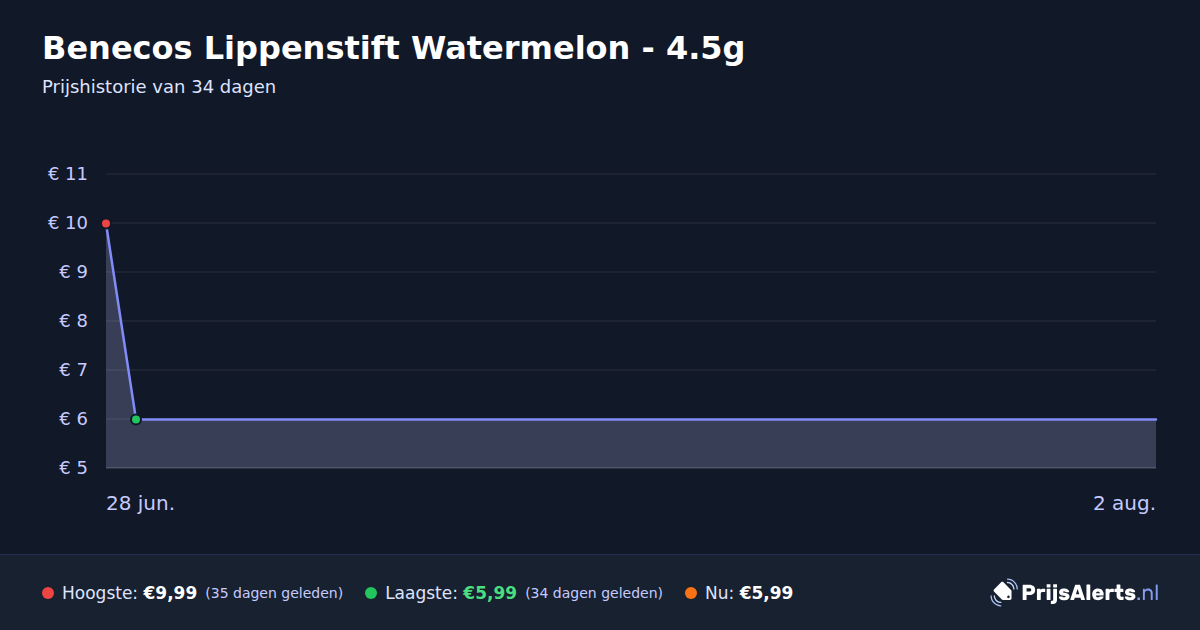Click the € 11 axis label
Screen dimensions: 1200x630
(68, 174)
